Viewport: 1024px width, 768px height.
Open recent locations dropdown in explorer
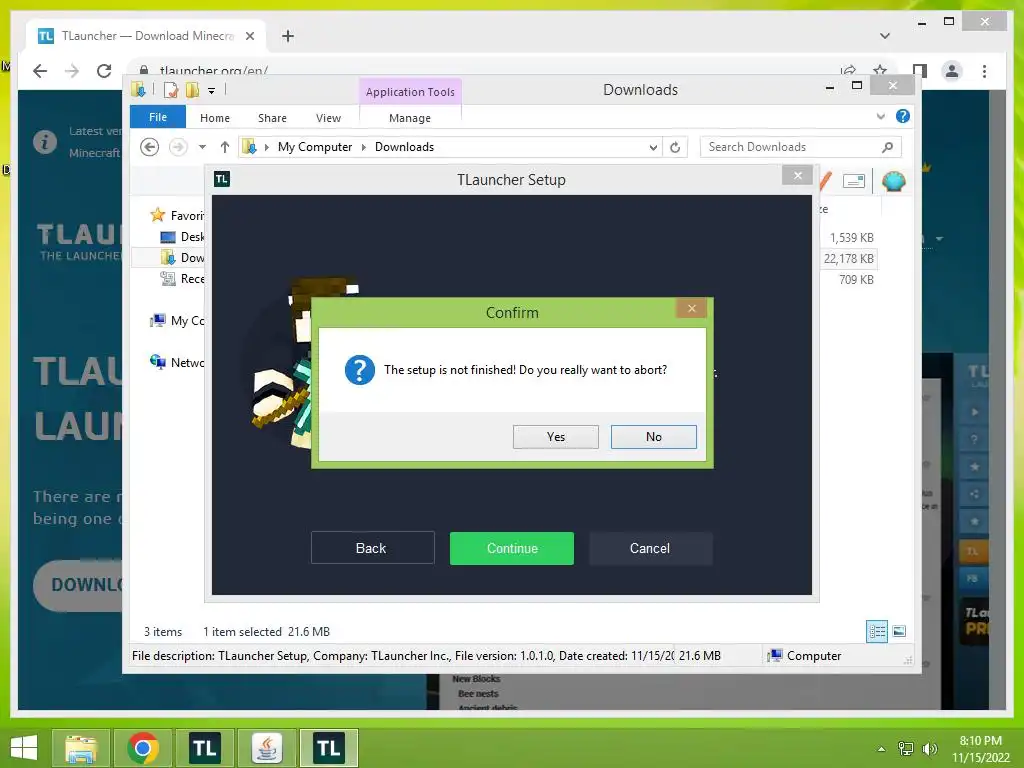pos(202,147)
